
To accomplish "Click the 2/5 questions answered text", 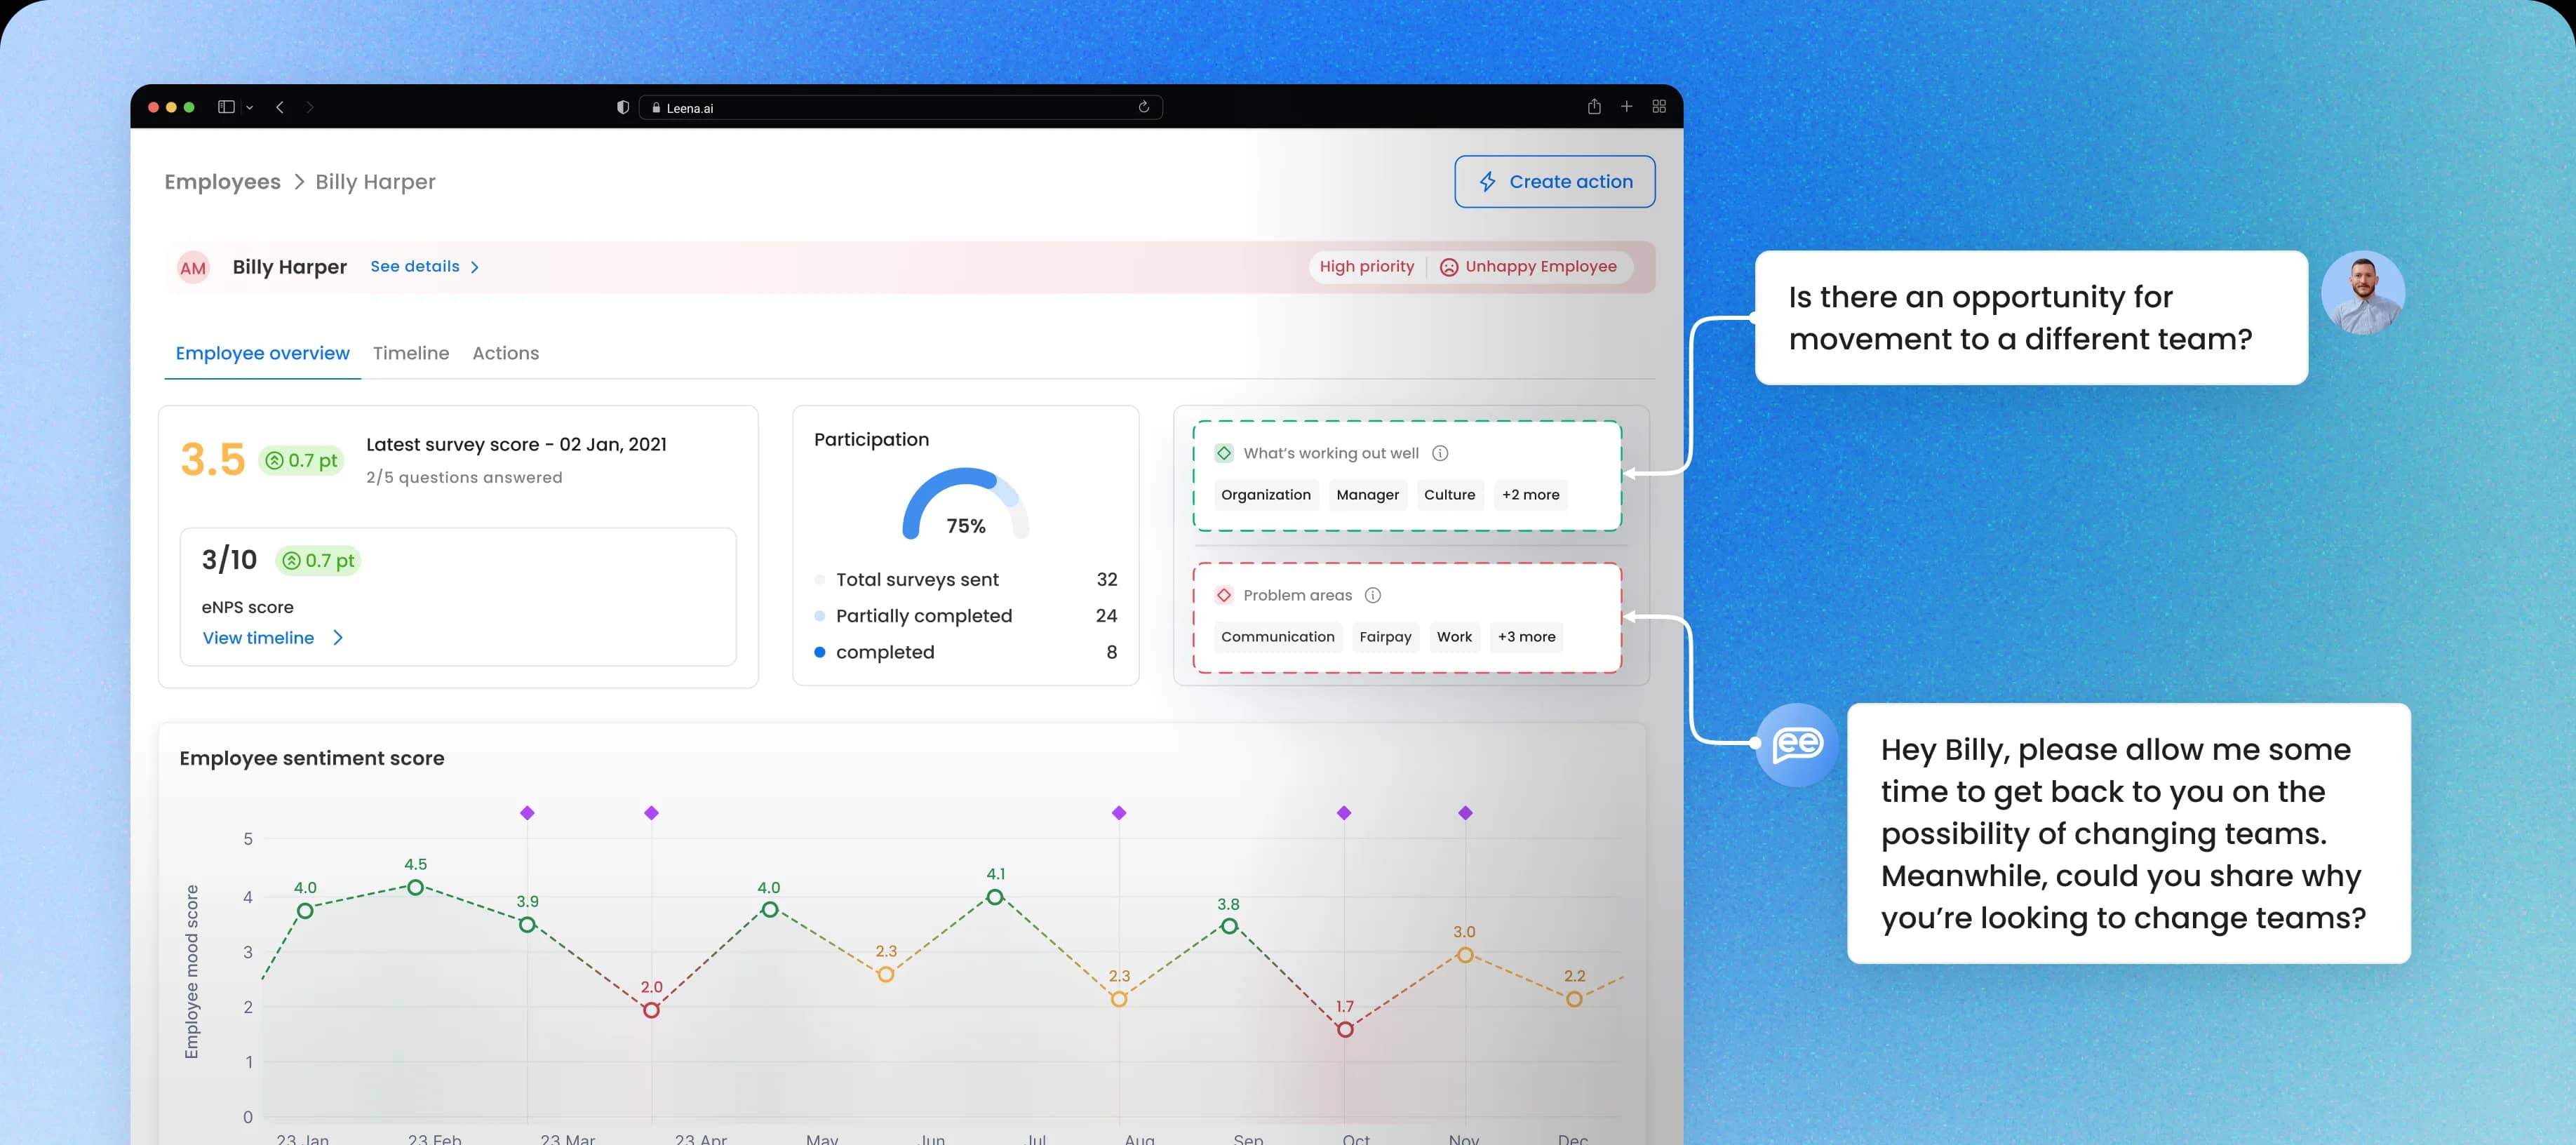I will point(464,478).
